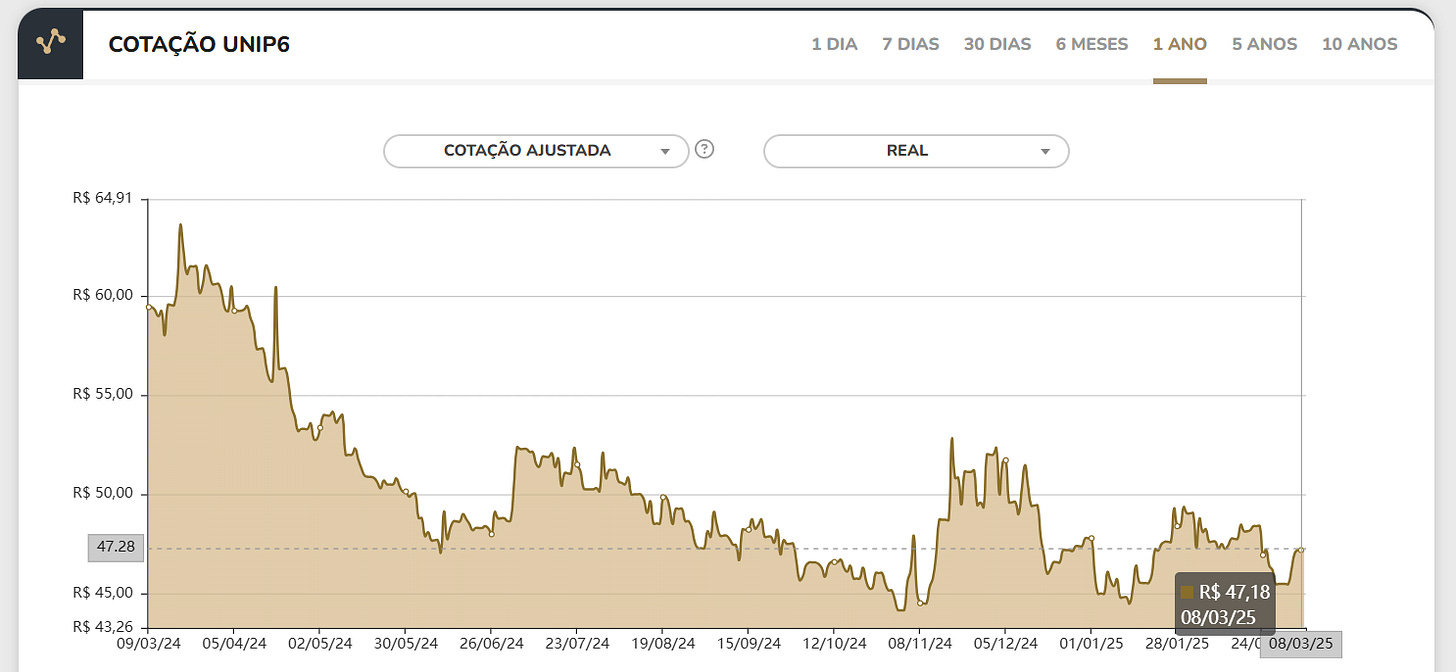Viewport: 1456px width, 672px height.
Task: Click the 15/09/24 date label
Action: (749, 644)
